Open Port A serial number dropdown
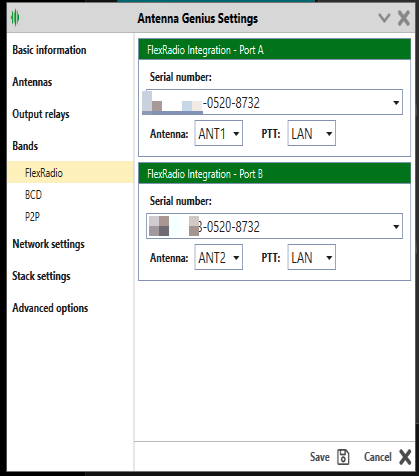Image resolution: width=419 pixels, height=476 pixels. pyautogui.click(x=274, y=102)
